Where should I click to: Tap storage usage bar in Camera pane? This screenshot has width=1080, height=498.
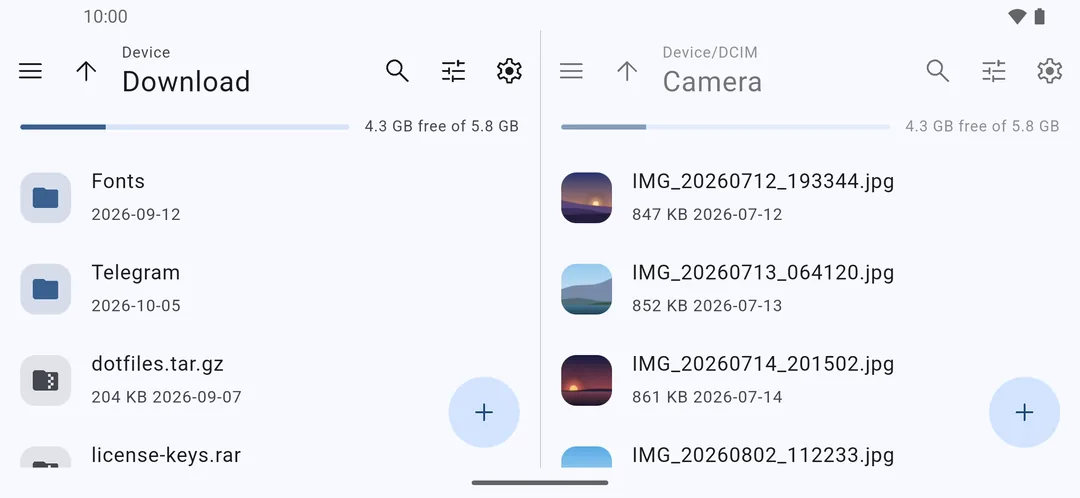[x=725, y=127]
